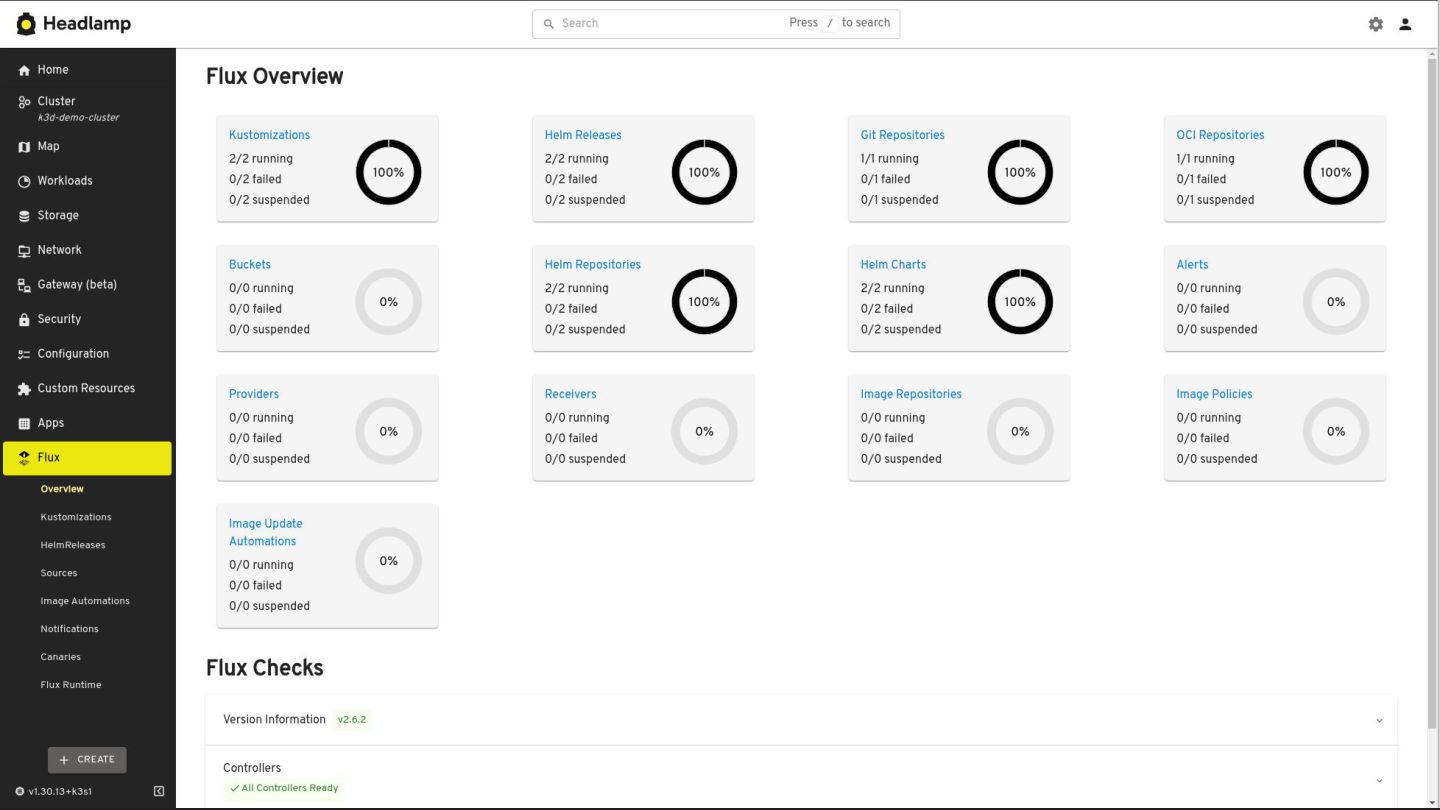Open the Providers card link
Viewport: 1440px width, 810px height.
[254, 394]
